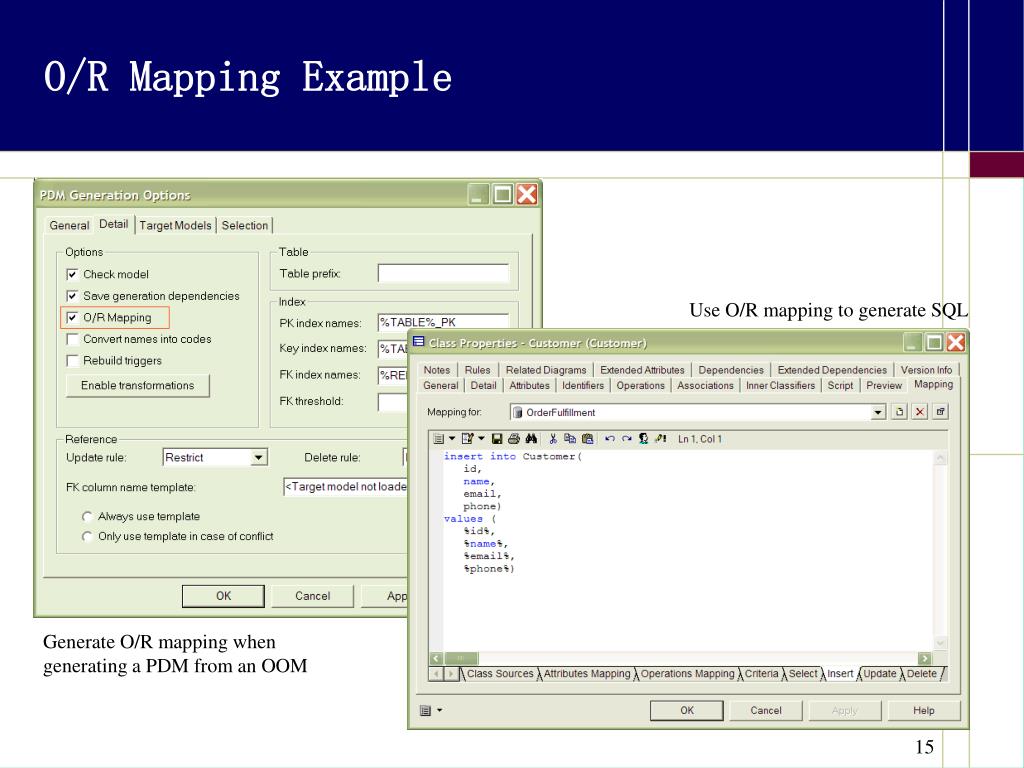Click Cancel in PDM Generation Options
This screenshot has height=768, width=1024.
312,596
